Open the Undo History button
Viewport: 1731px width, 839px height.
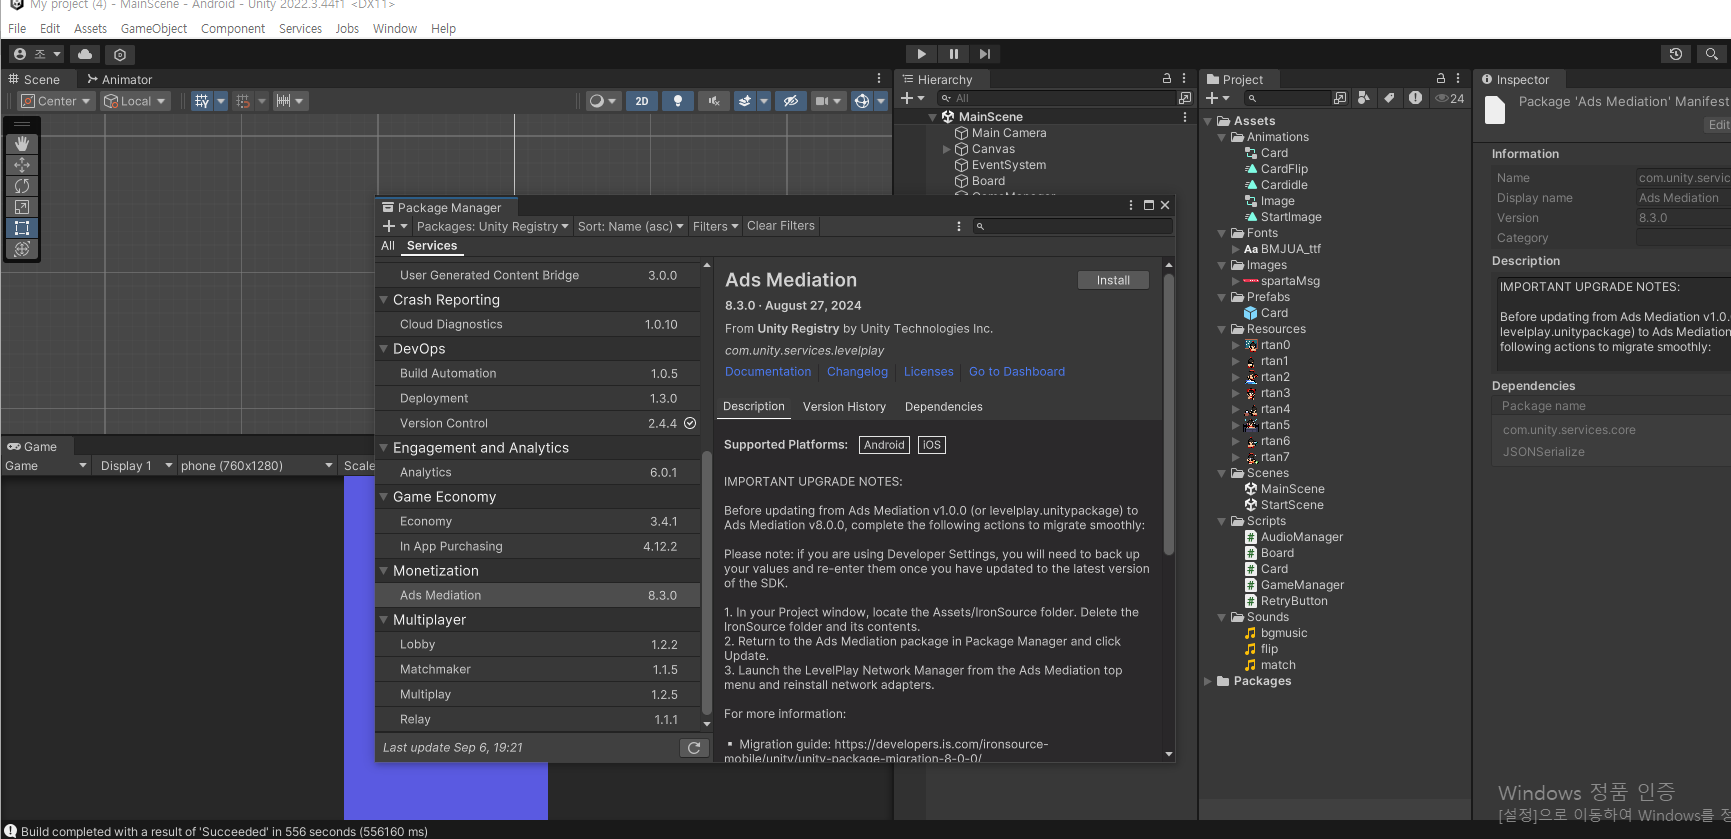tap(1676, 54)
